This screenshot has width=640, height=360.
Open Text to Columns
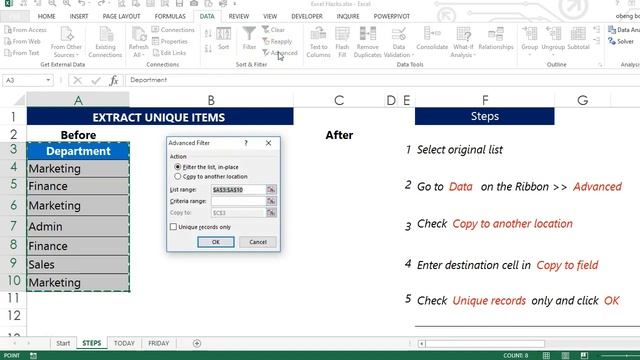[x=318, y=42]
